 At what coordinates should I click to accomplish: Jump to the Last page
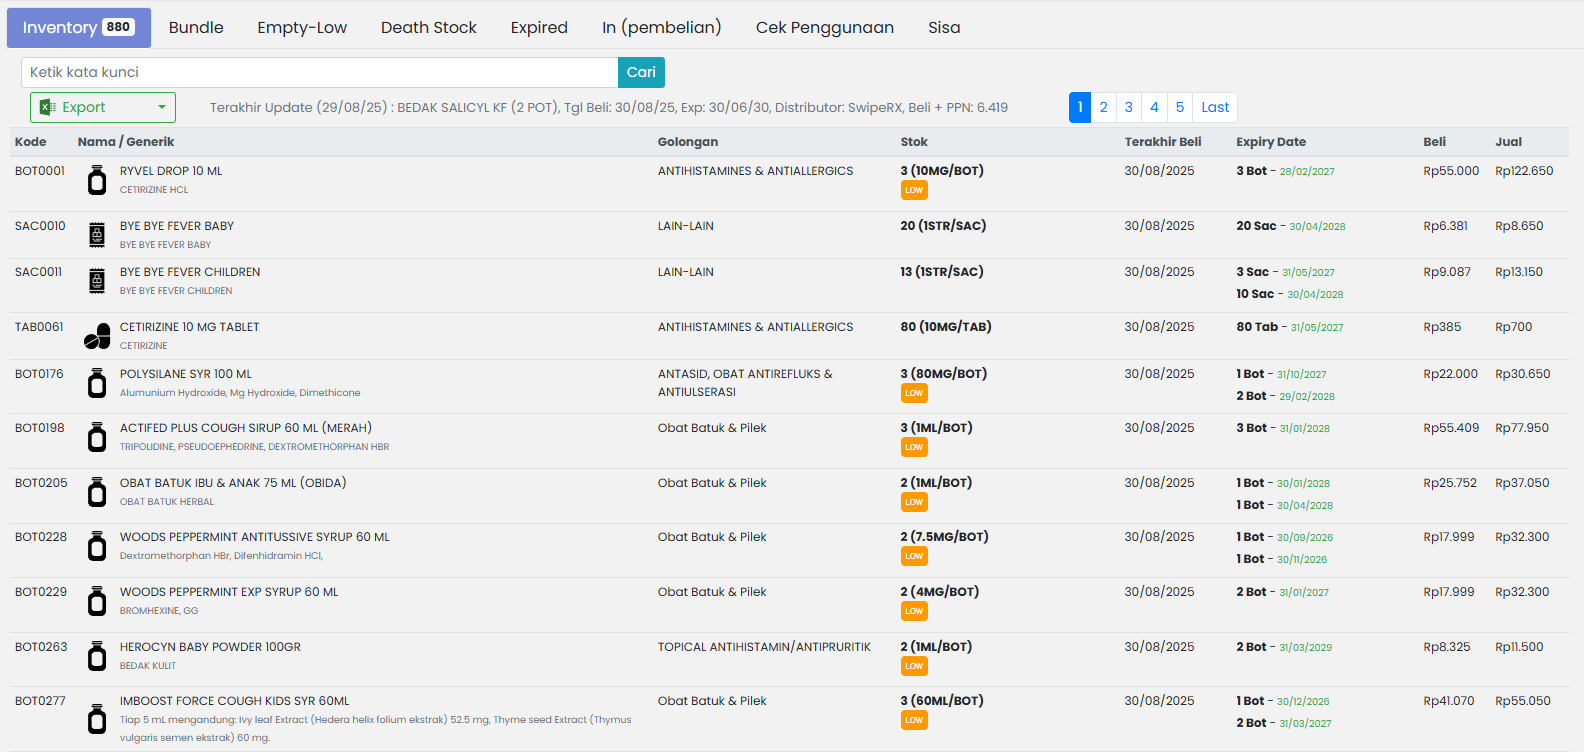click(x=1215, y=107)
